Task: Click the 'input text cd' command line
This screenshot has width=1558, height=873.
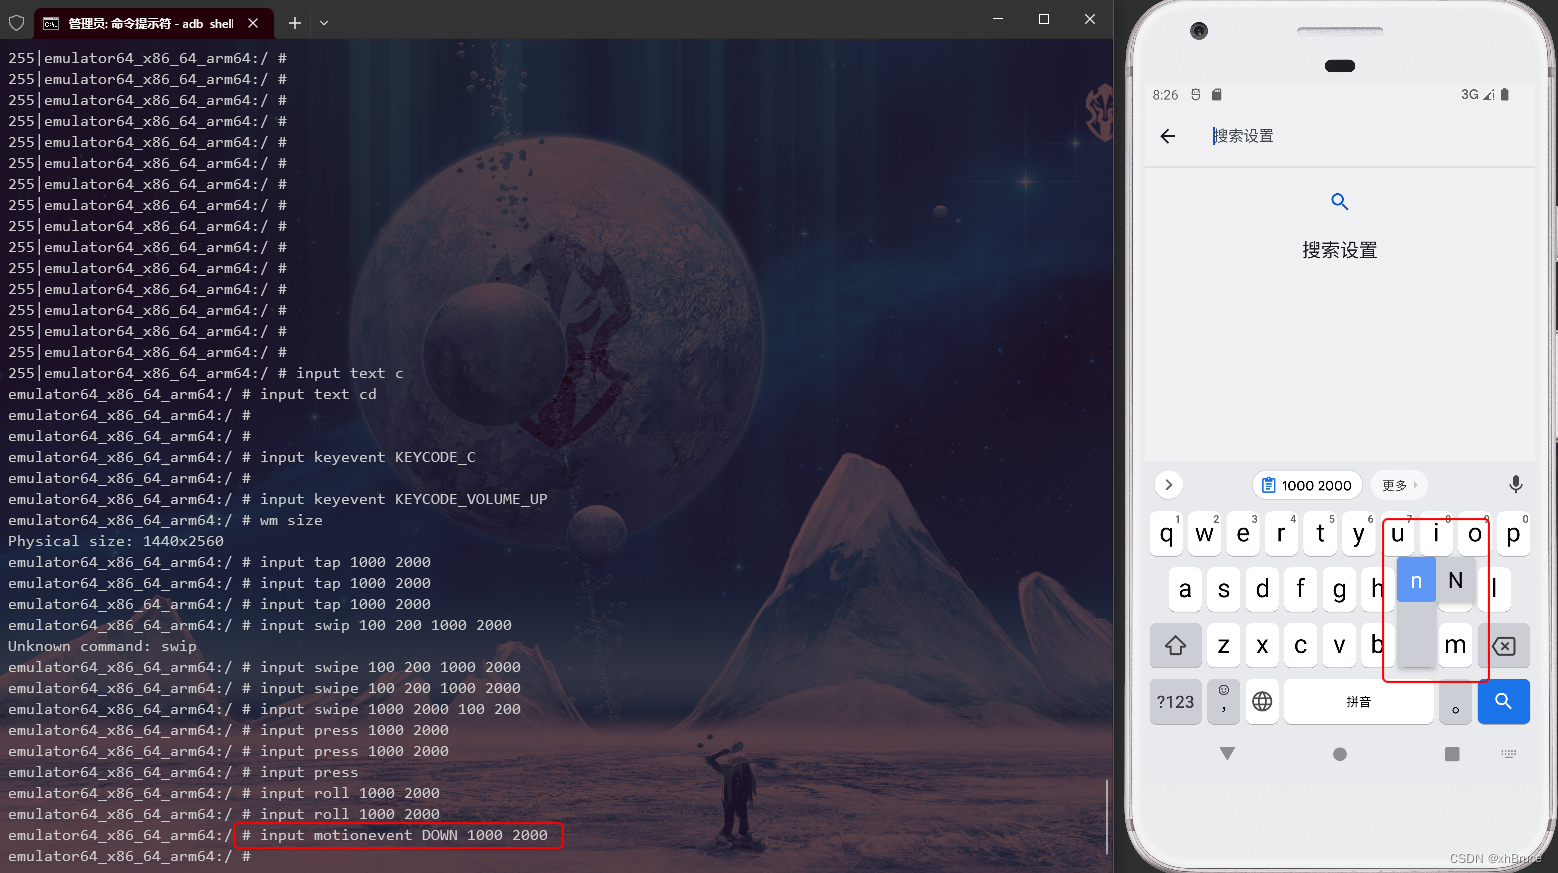Action: tap(318, 394)
